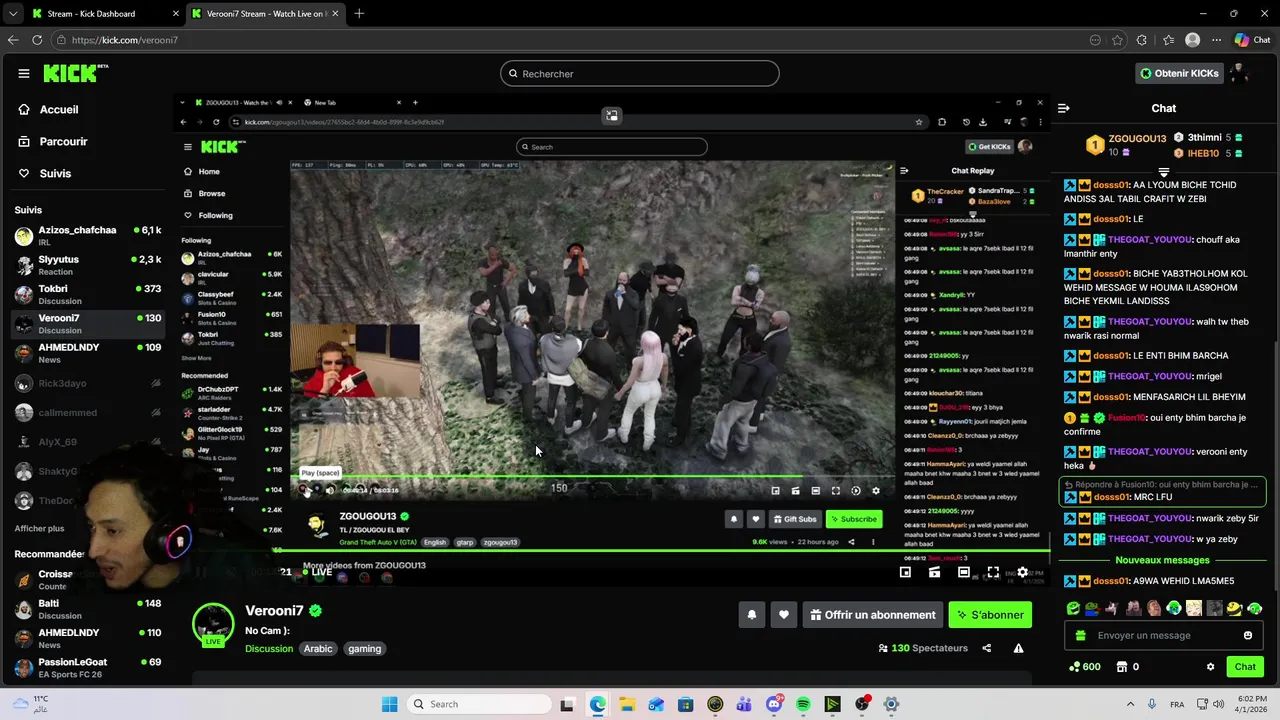Focus the Rechercher search field

[x=640, y=74]
